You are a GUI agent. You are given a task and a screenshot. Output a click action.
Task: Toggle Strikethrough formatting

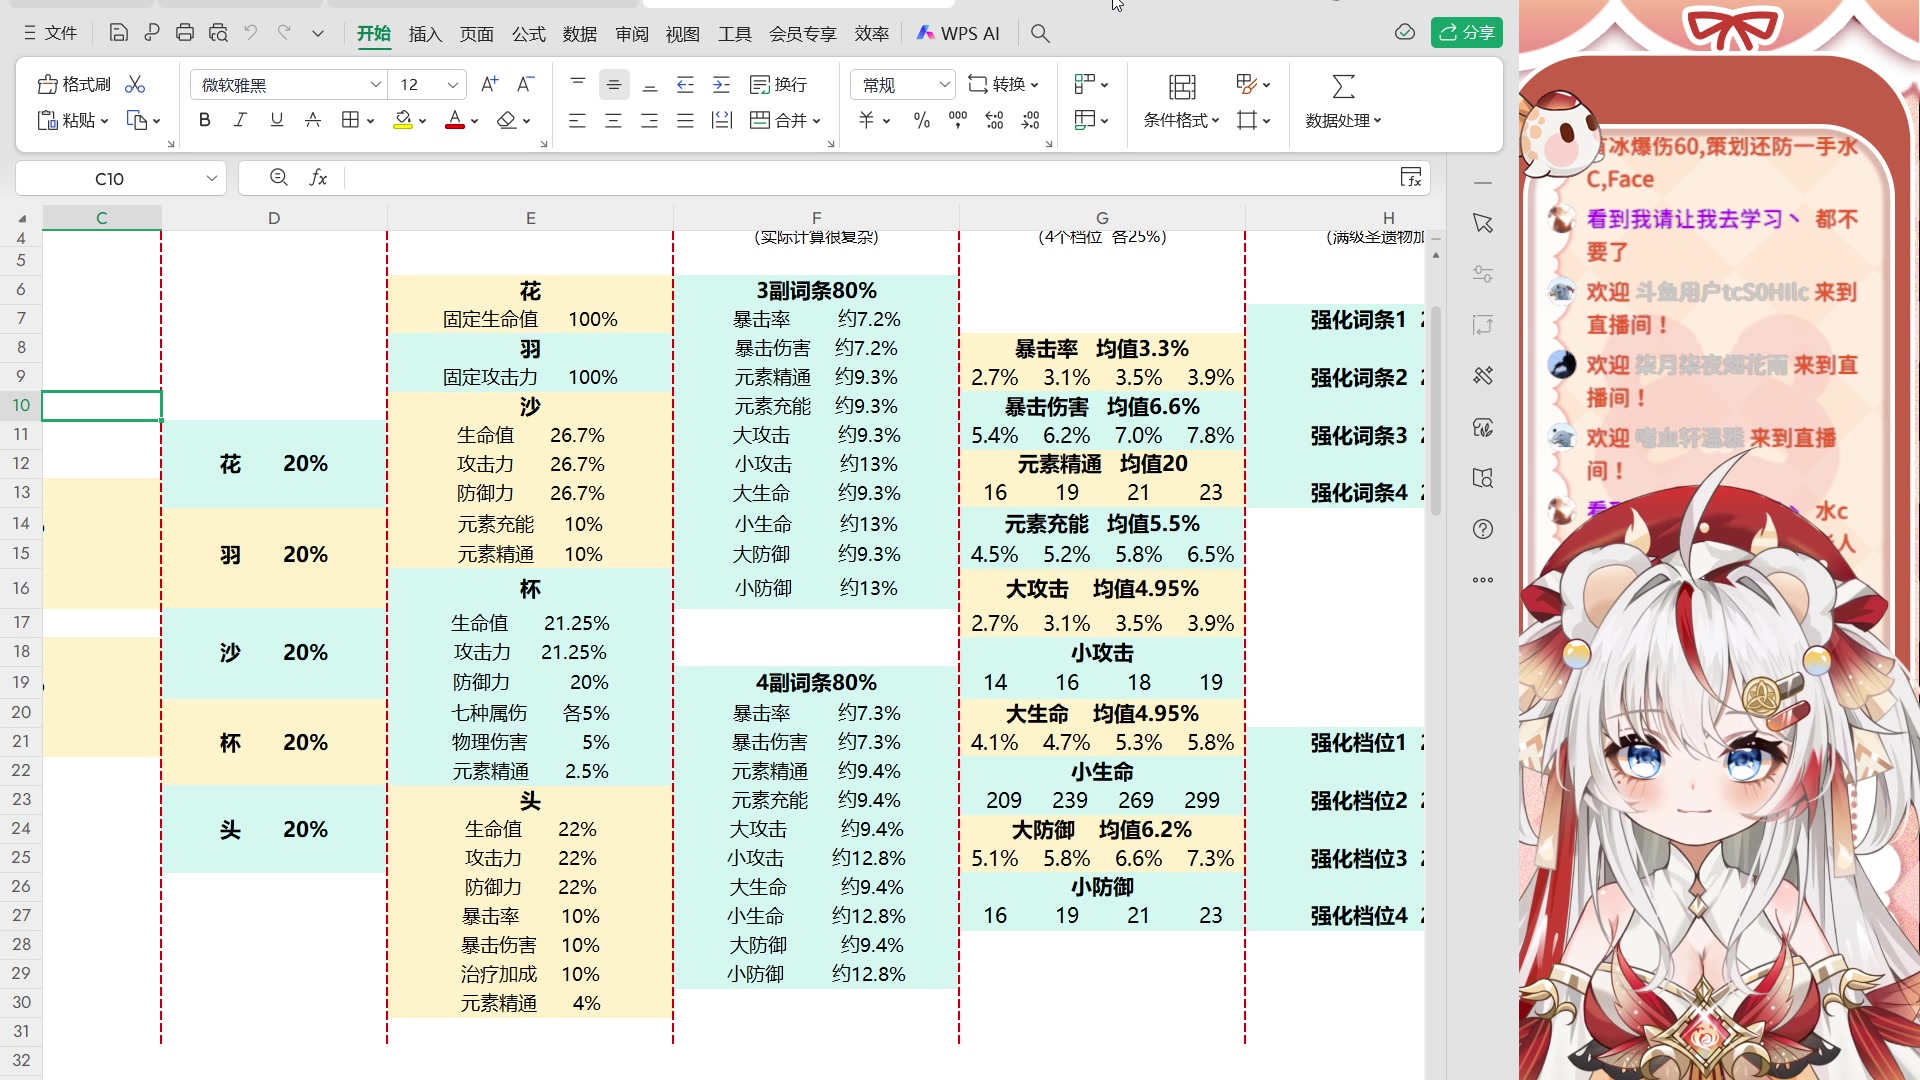click(x=313, y=120)
